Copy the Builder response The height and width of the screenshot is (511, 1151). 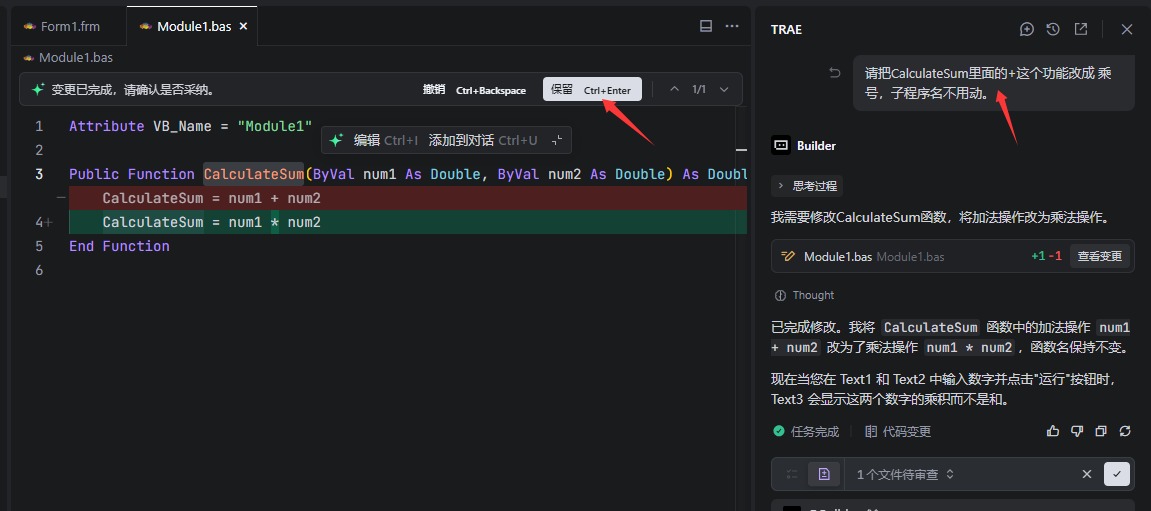click(x=1101, y=431)
